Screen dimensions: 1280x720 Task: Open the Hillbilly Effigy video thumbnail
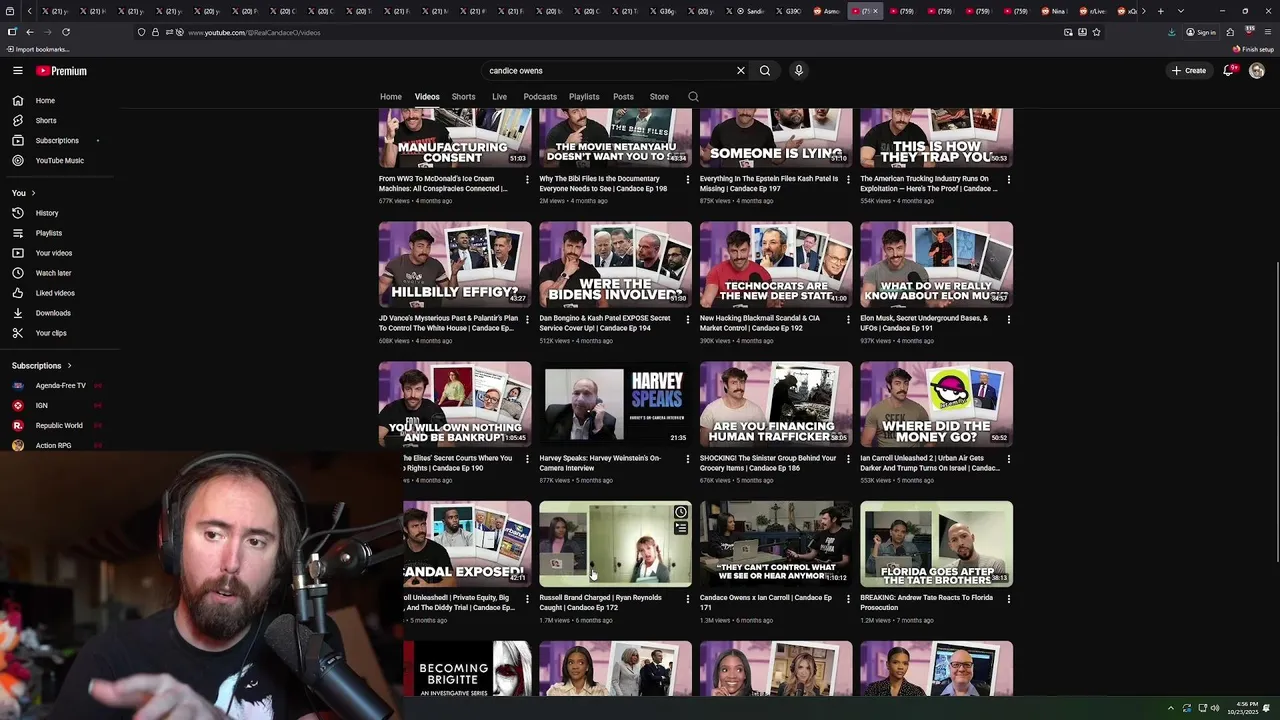(455, 264)
